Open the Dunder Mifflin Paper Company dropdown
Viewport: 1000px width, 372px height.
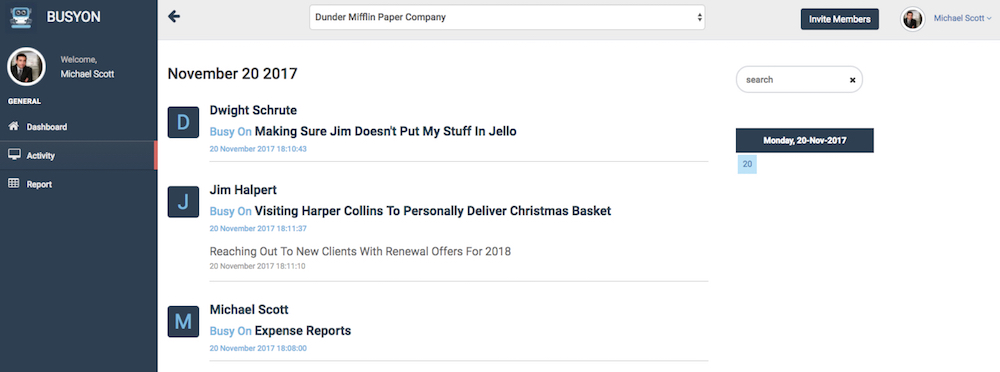point(507,17)
